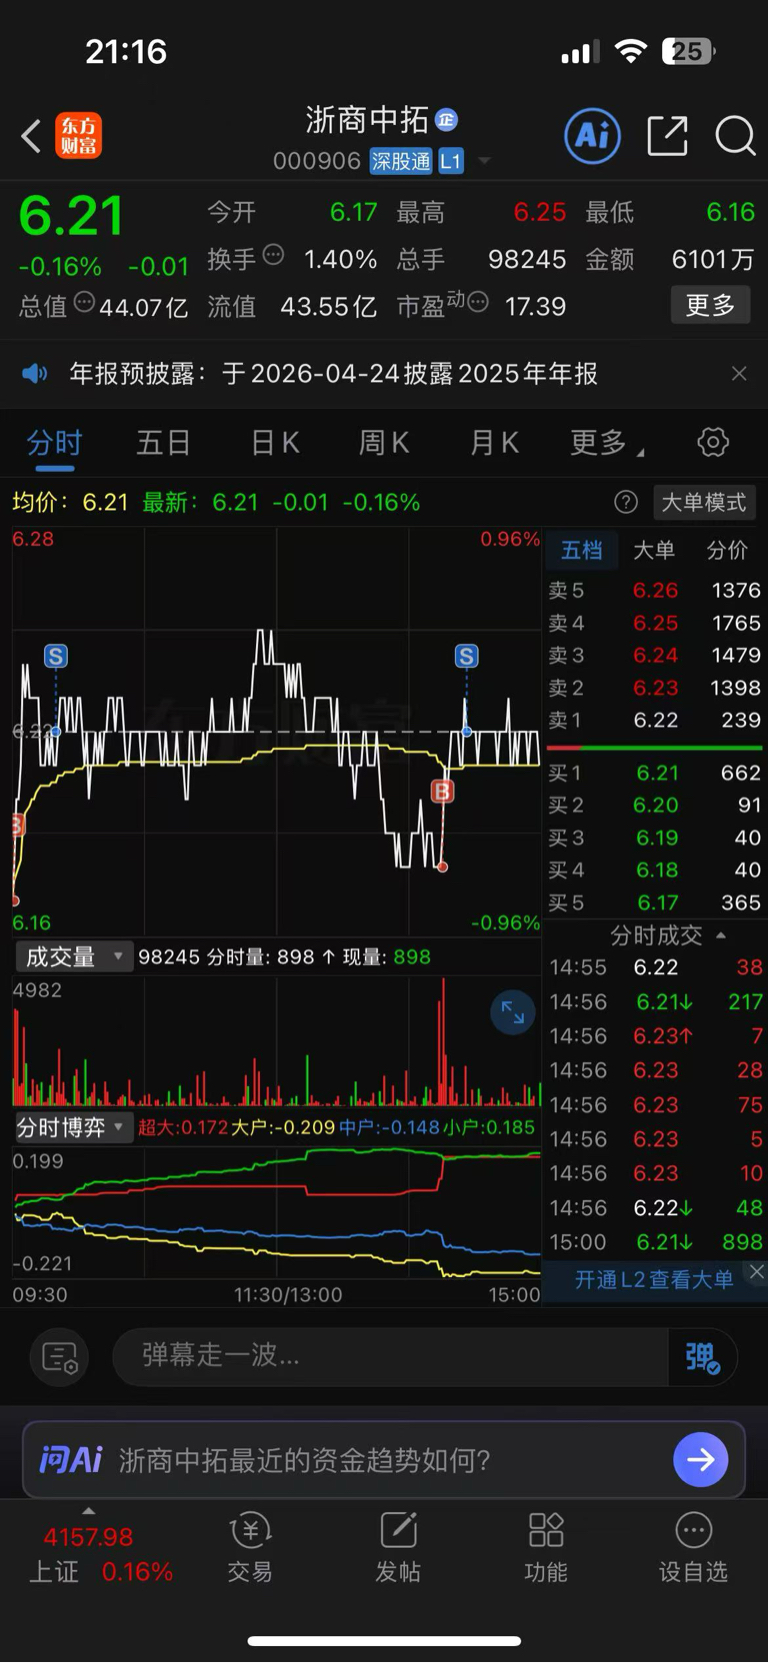Tap the battery status indicator
The height and width of the screenshot is (1663, 768).
point(688,51)
